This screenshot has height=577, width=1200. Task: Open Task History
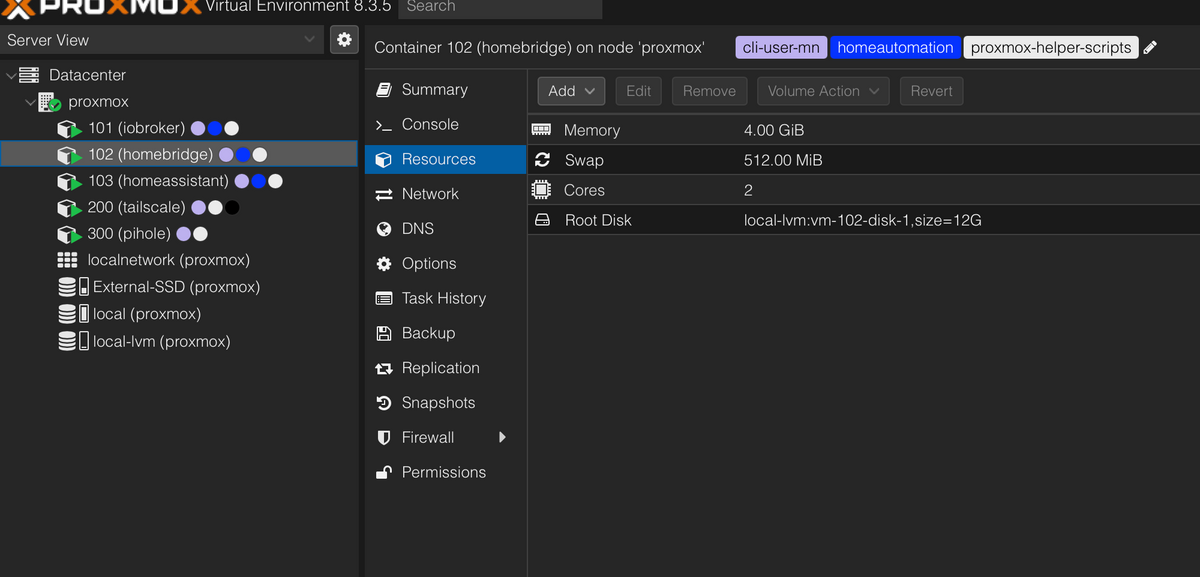pos(445,298)
